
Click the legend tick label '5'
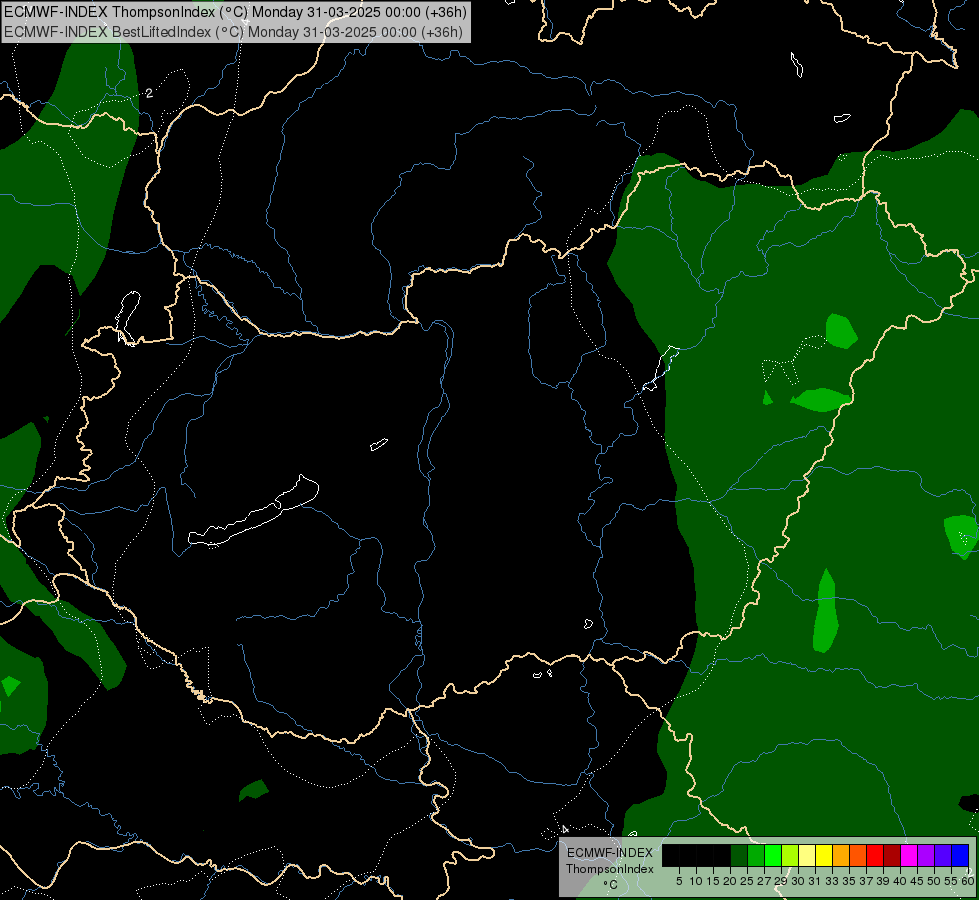tap(679, 881)
